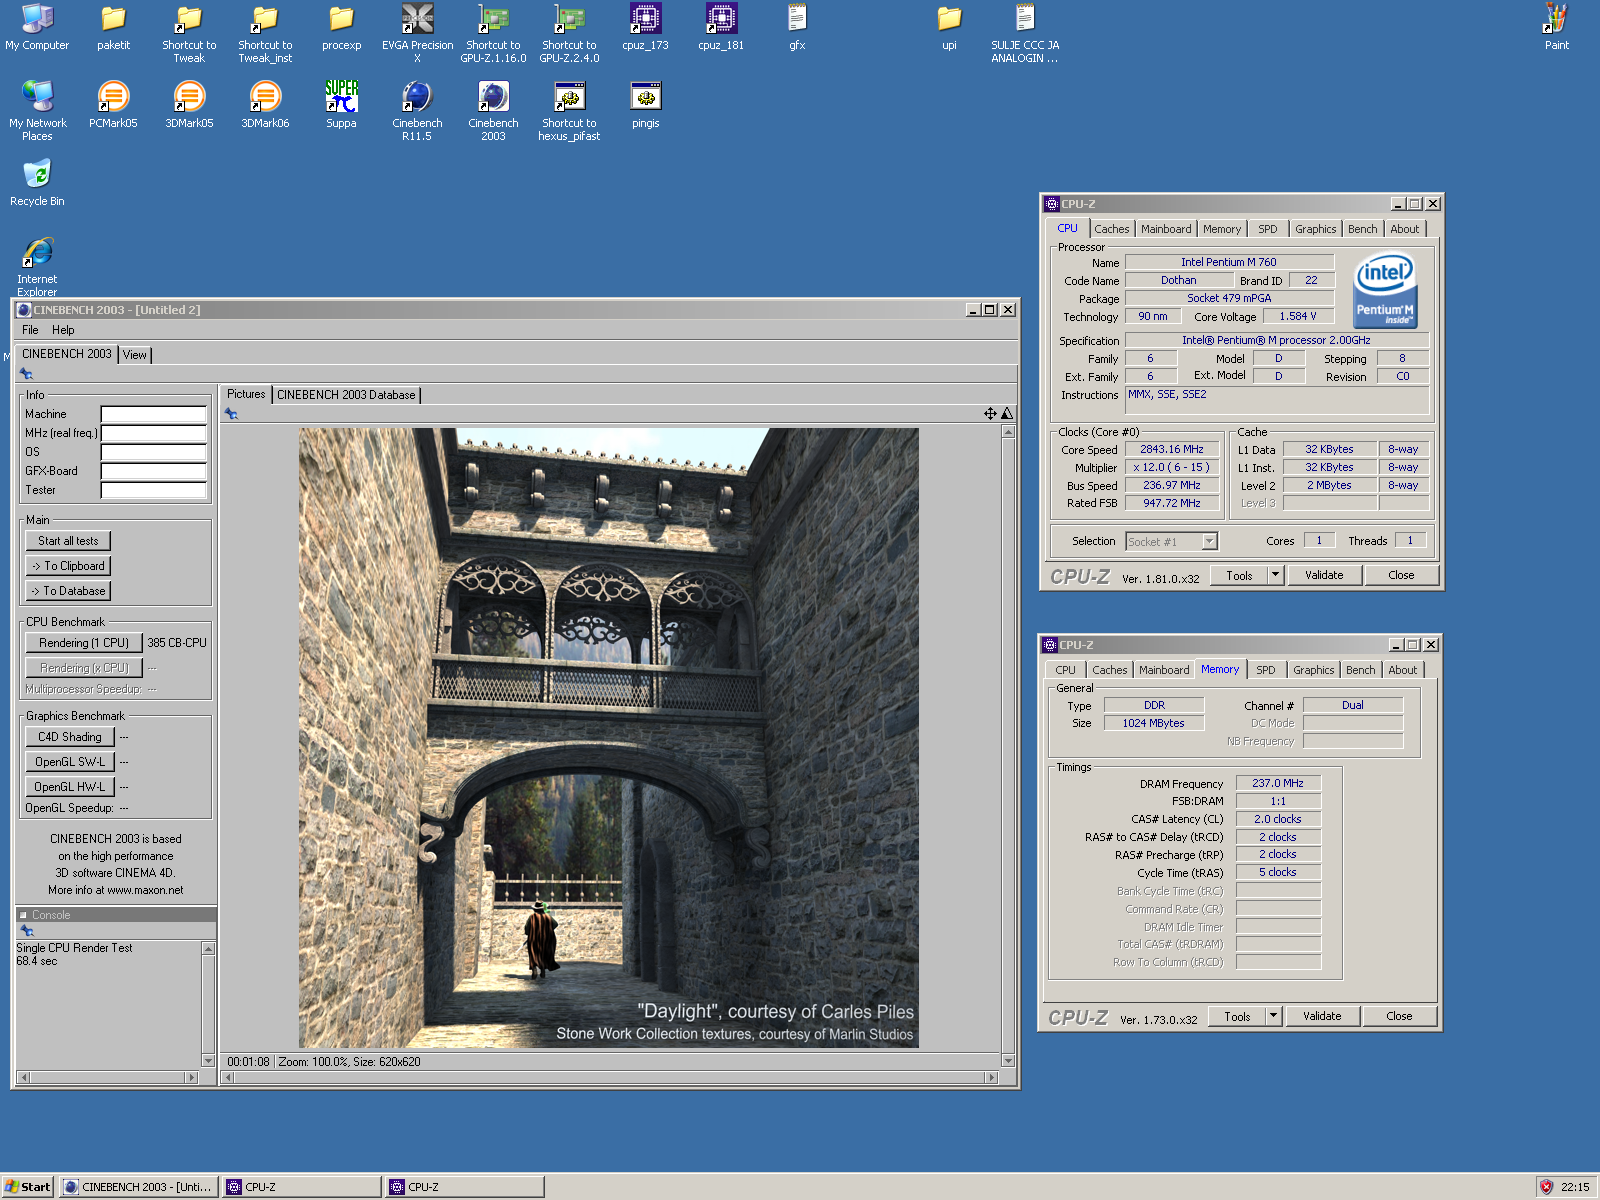The width and height of the screenshot is (1600, 1200).
Task: Click the picture panel horizontal scrollbar
Action: coord(609,1077)
